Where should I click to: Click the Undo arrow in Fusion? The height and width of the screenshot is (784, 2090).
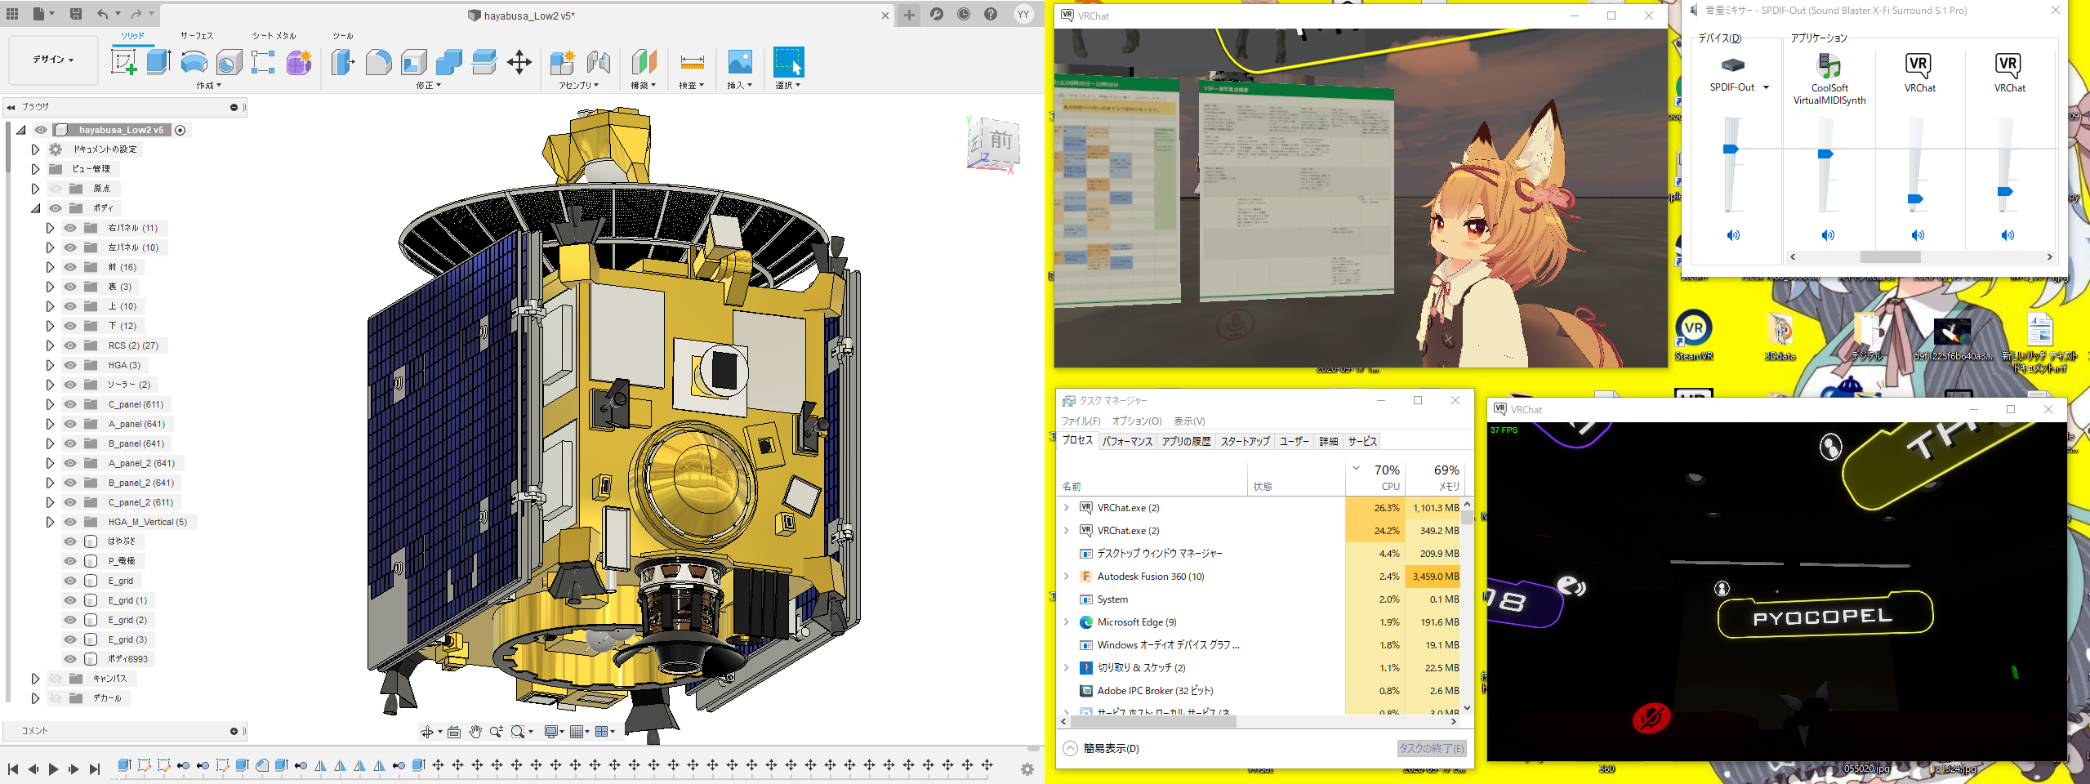(x=103, y=14)
